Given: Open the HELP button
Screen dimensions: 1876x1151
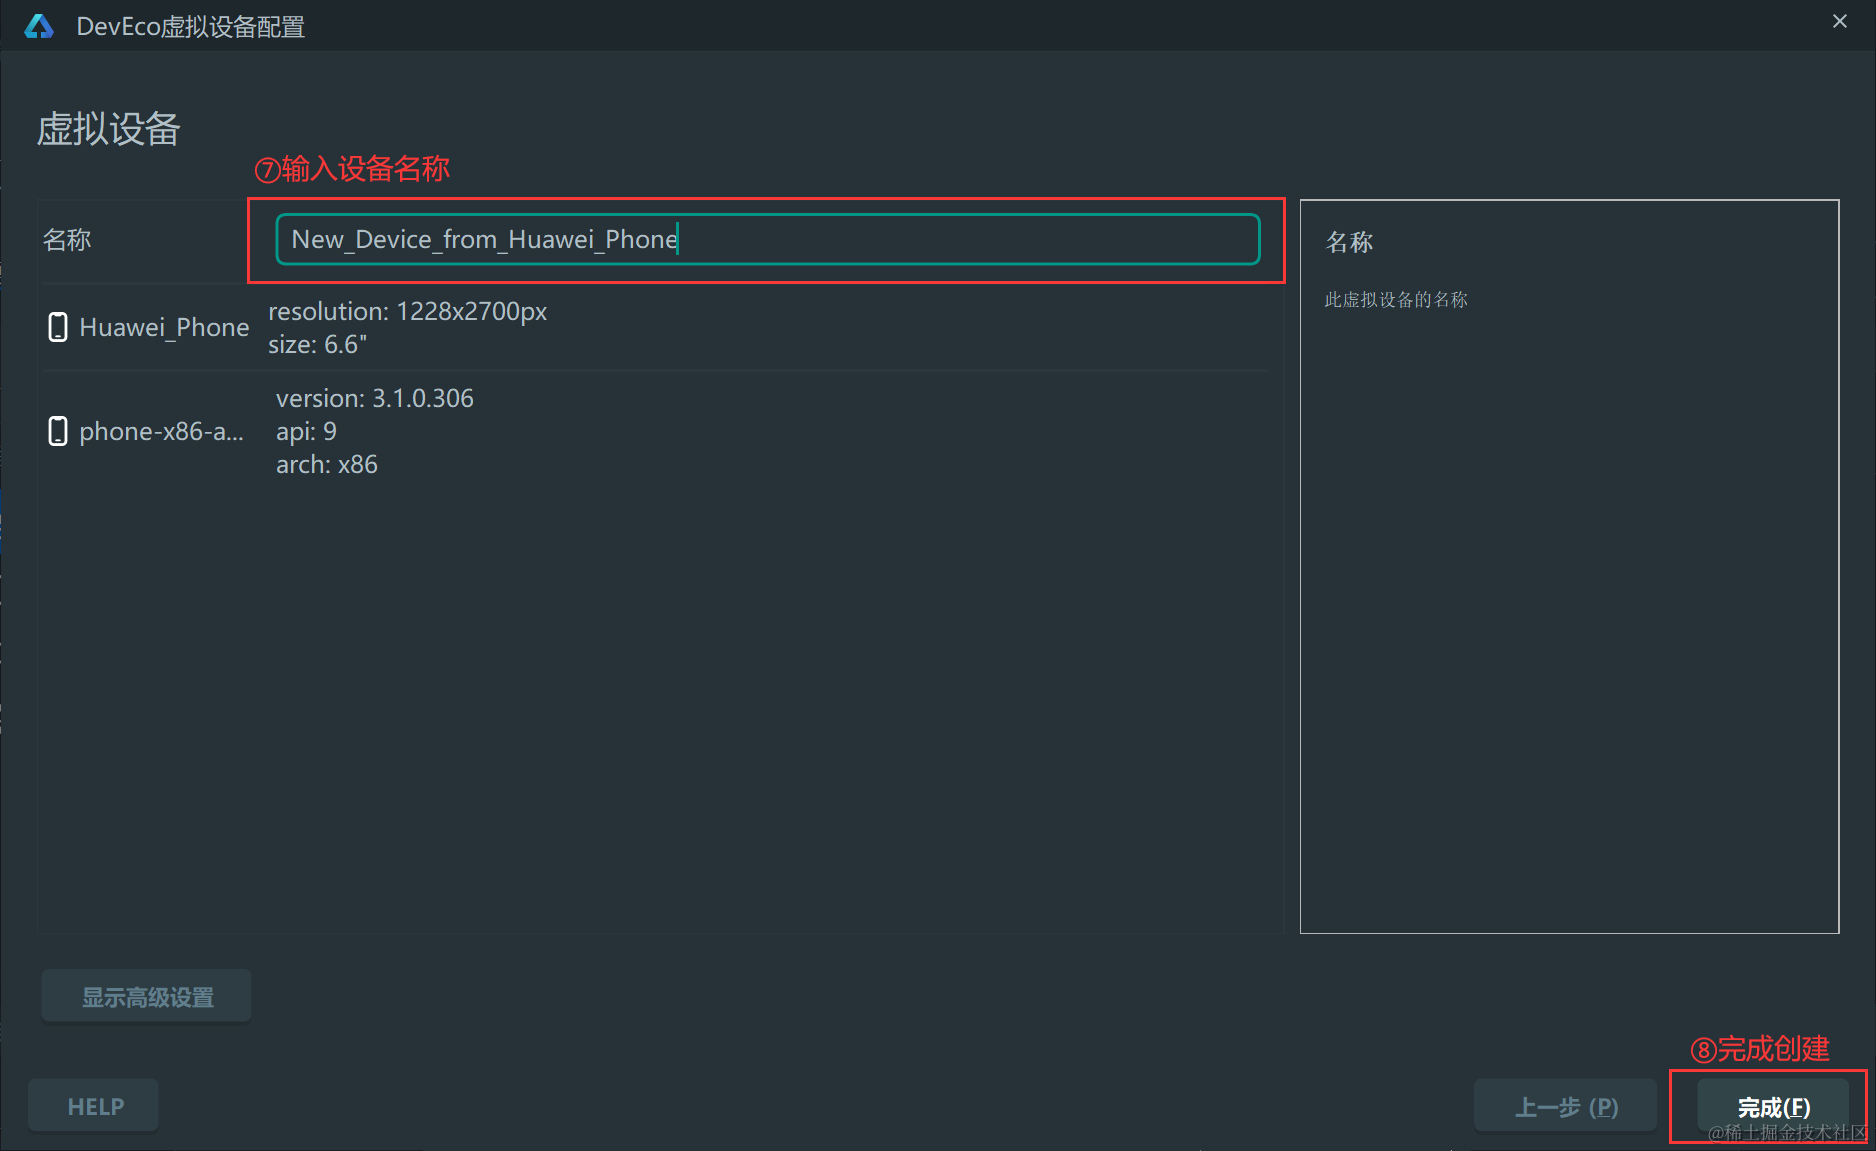Looking at the screenshot, I should click(94, 1106).
